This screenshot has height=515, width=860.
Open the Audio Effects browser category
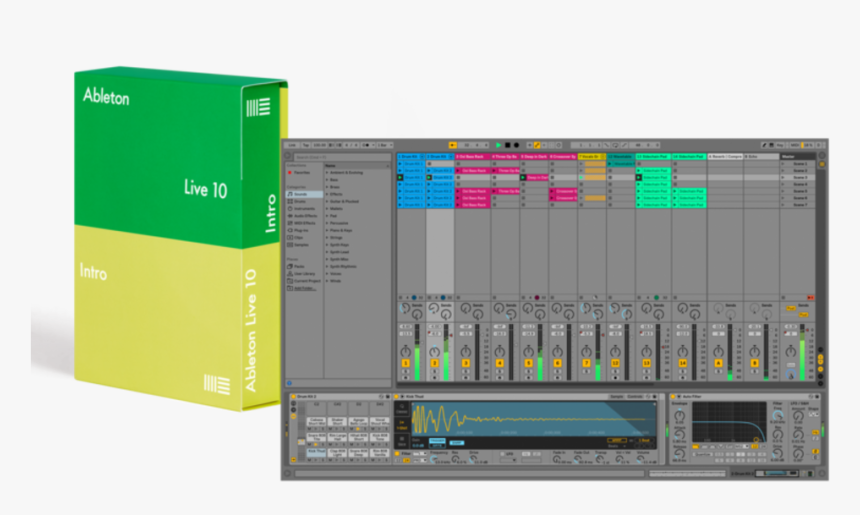304,216
